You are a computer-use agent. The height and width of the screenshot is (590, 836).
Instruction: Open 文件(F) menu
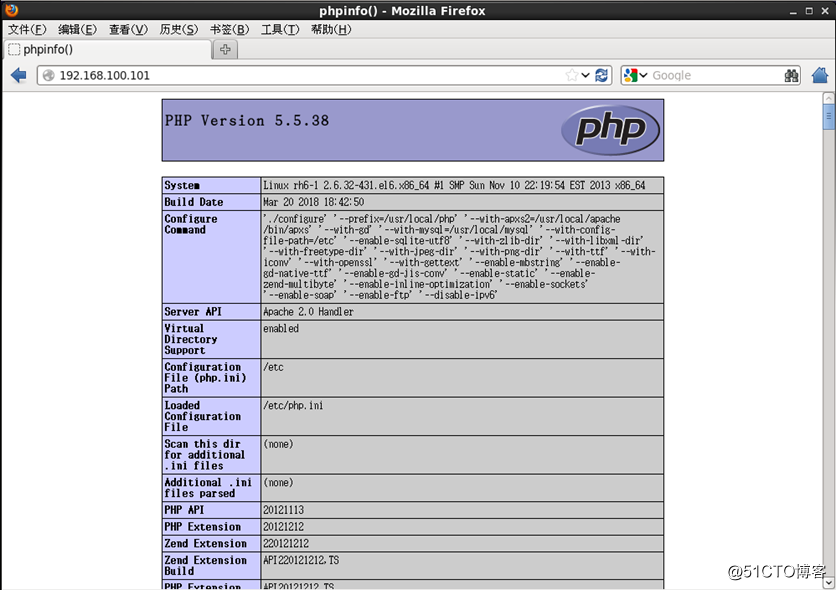point(27,29)
